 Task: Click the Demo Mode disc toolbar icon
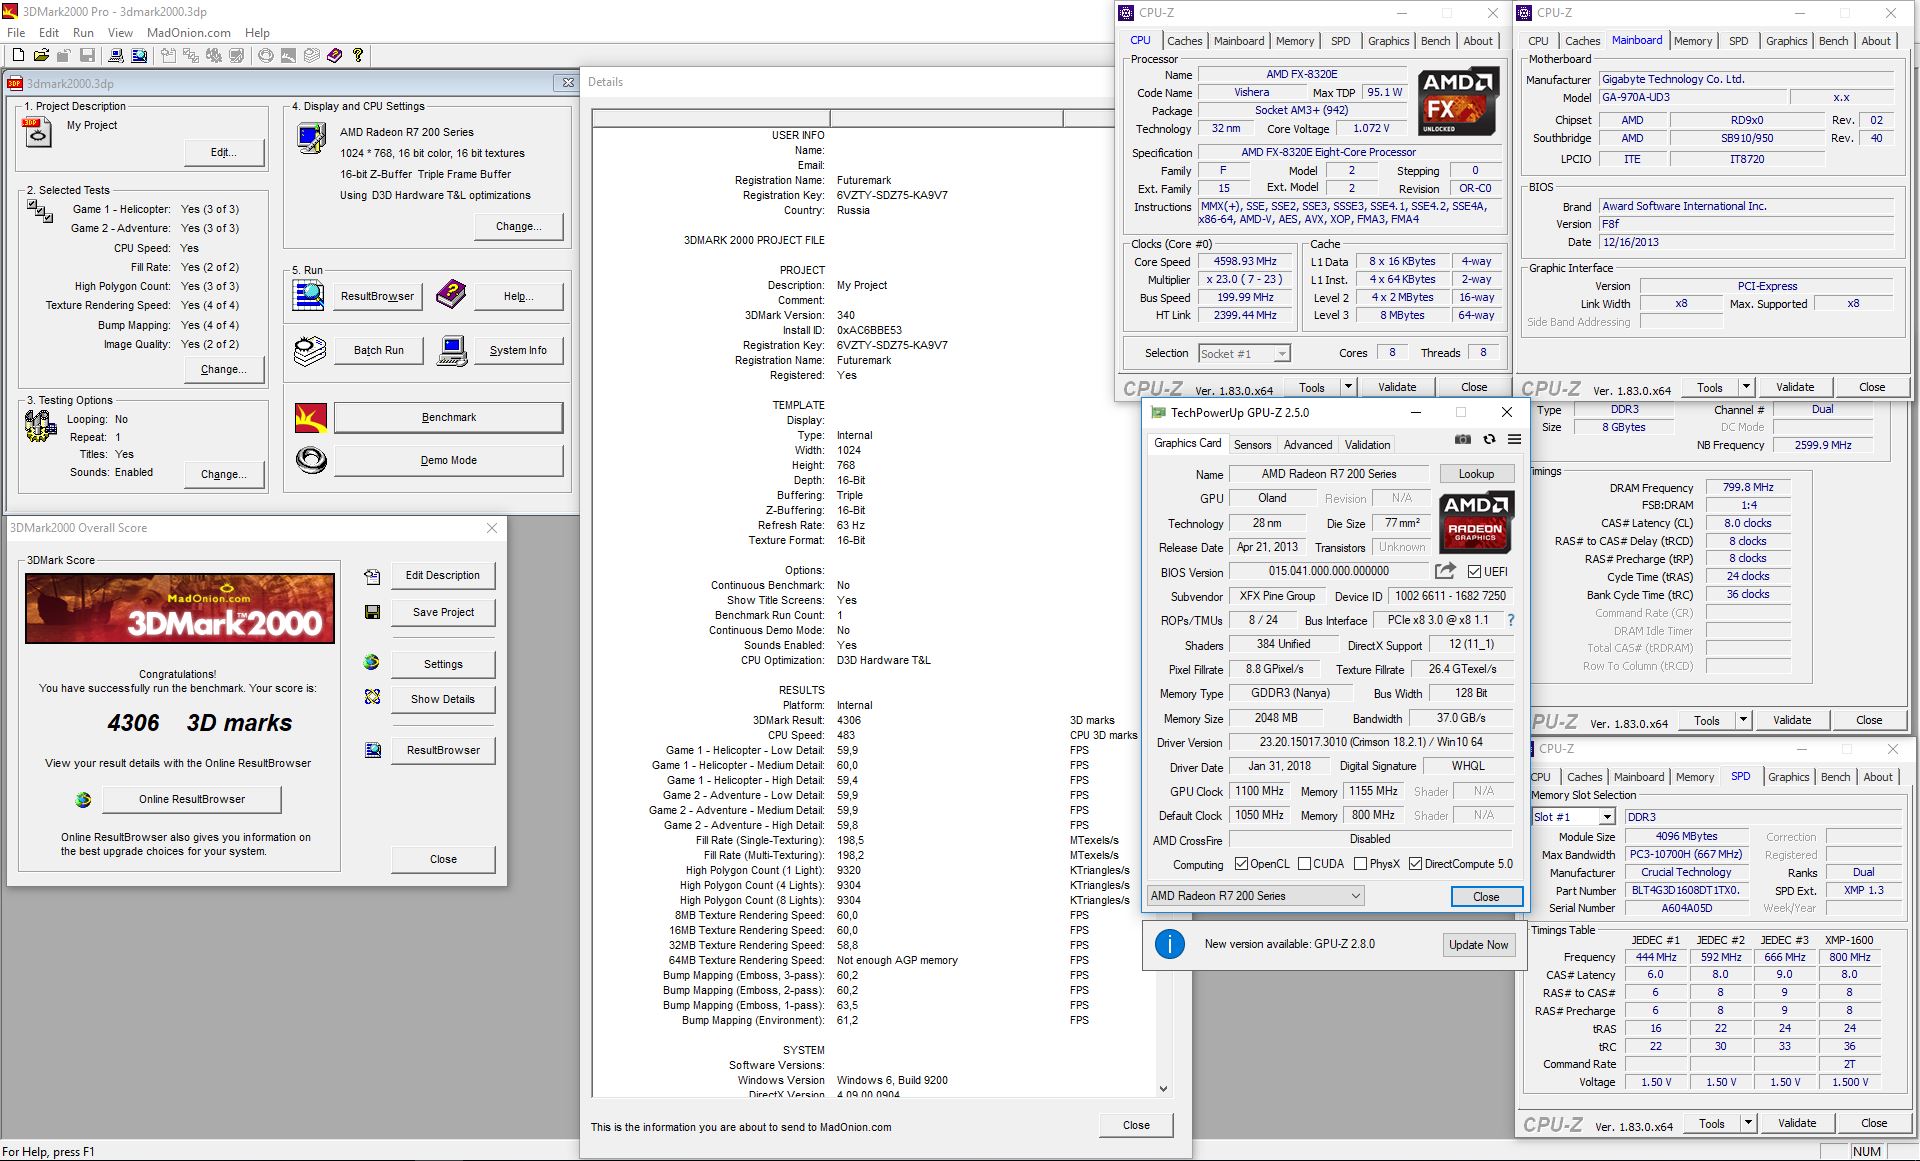(266, 55)
